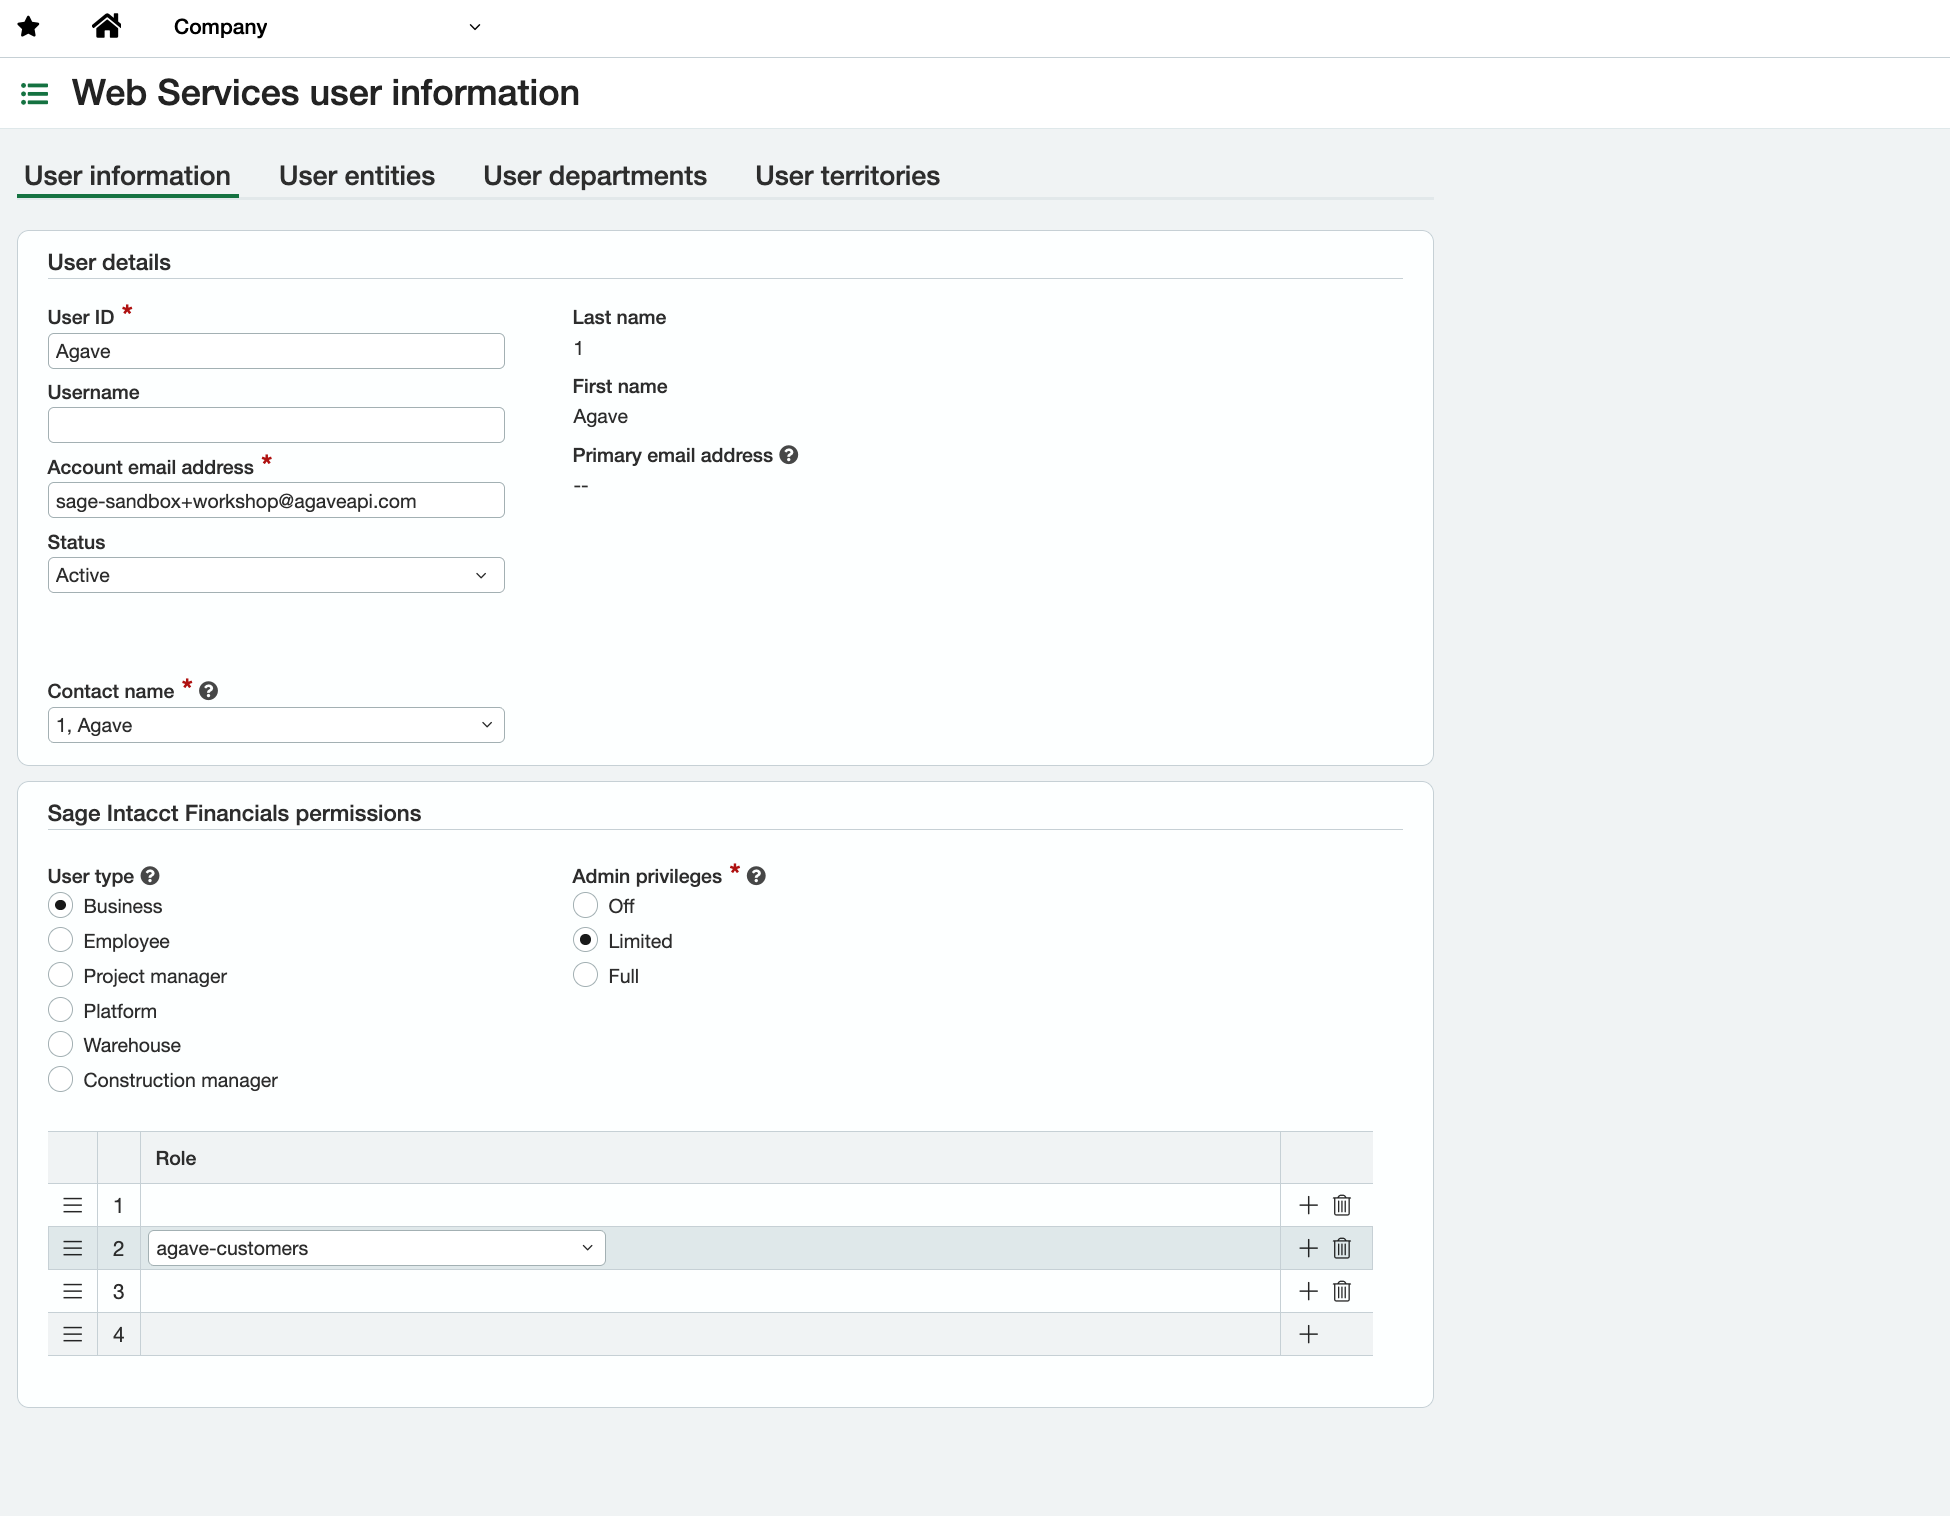Open the agave-customers role dropdown
The width and height of the screenshot is (1950, 1516).
click(377, 1248)
